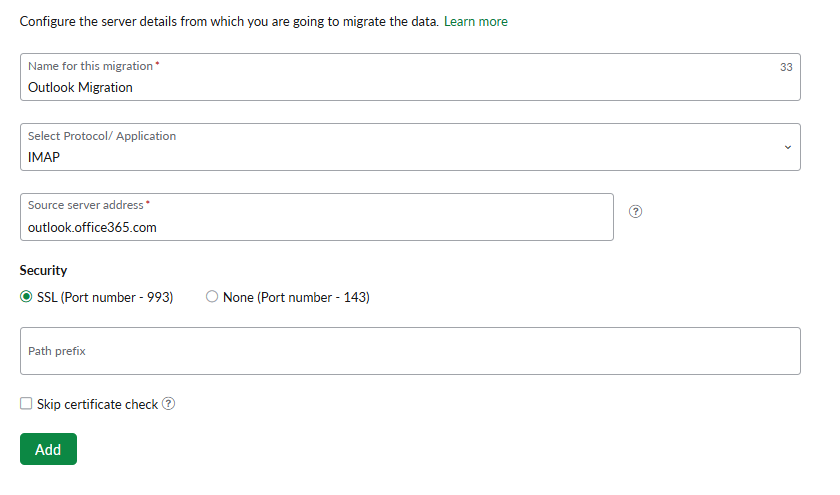Choose None port 143 radio option
The width and height of the screenshot is (840, 495).
pos(212,297)
